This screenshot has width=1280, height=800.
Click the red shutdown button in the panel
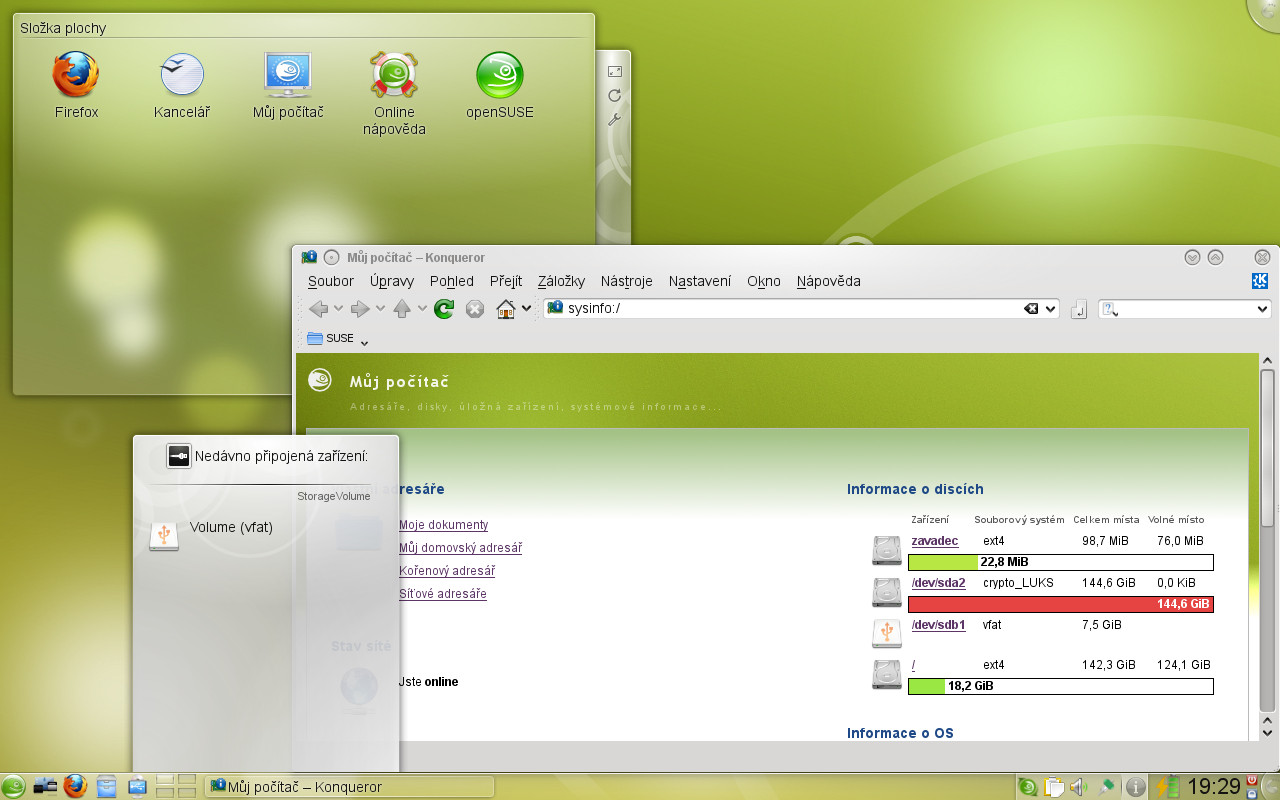pyautogui.click(x=1251, y=780)
